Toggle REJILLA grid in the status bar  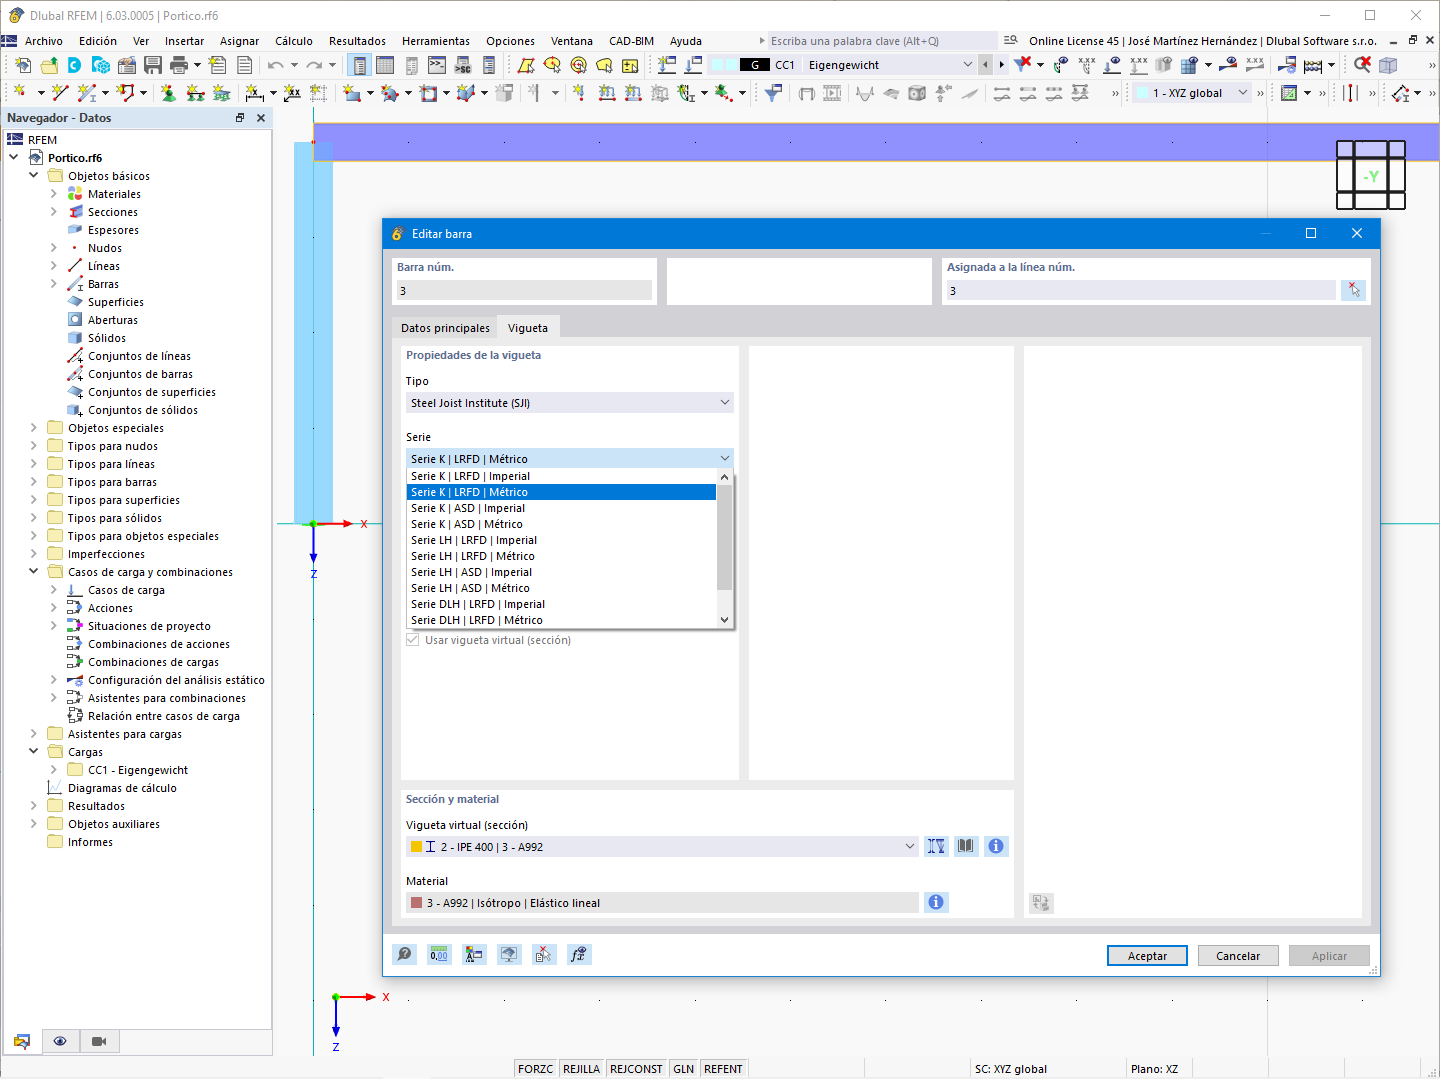[x=581, y=1069]
